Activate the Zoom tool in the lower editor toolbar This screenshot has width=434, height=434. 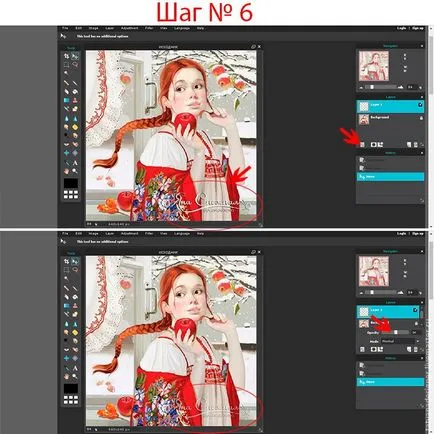tap(75, 376)
